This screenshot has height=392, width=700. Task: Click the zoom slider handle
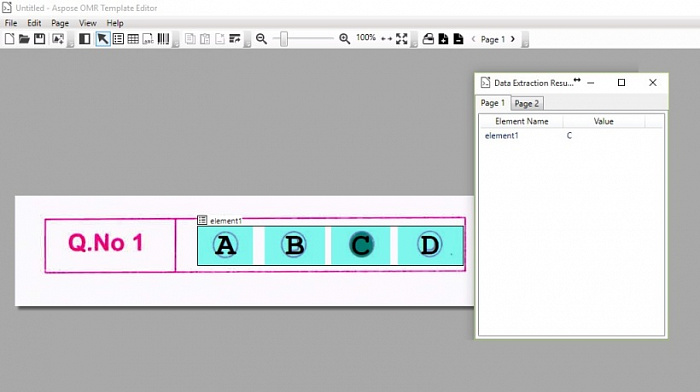coord(283,39)
